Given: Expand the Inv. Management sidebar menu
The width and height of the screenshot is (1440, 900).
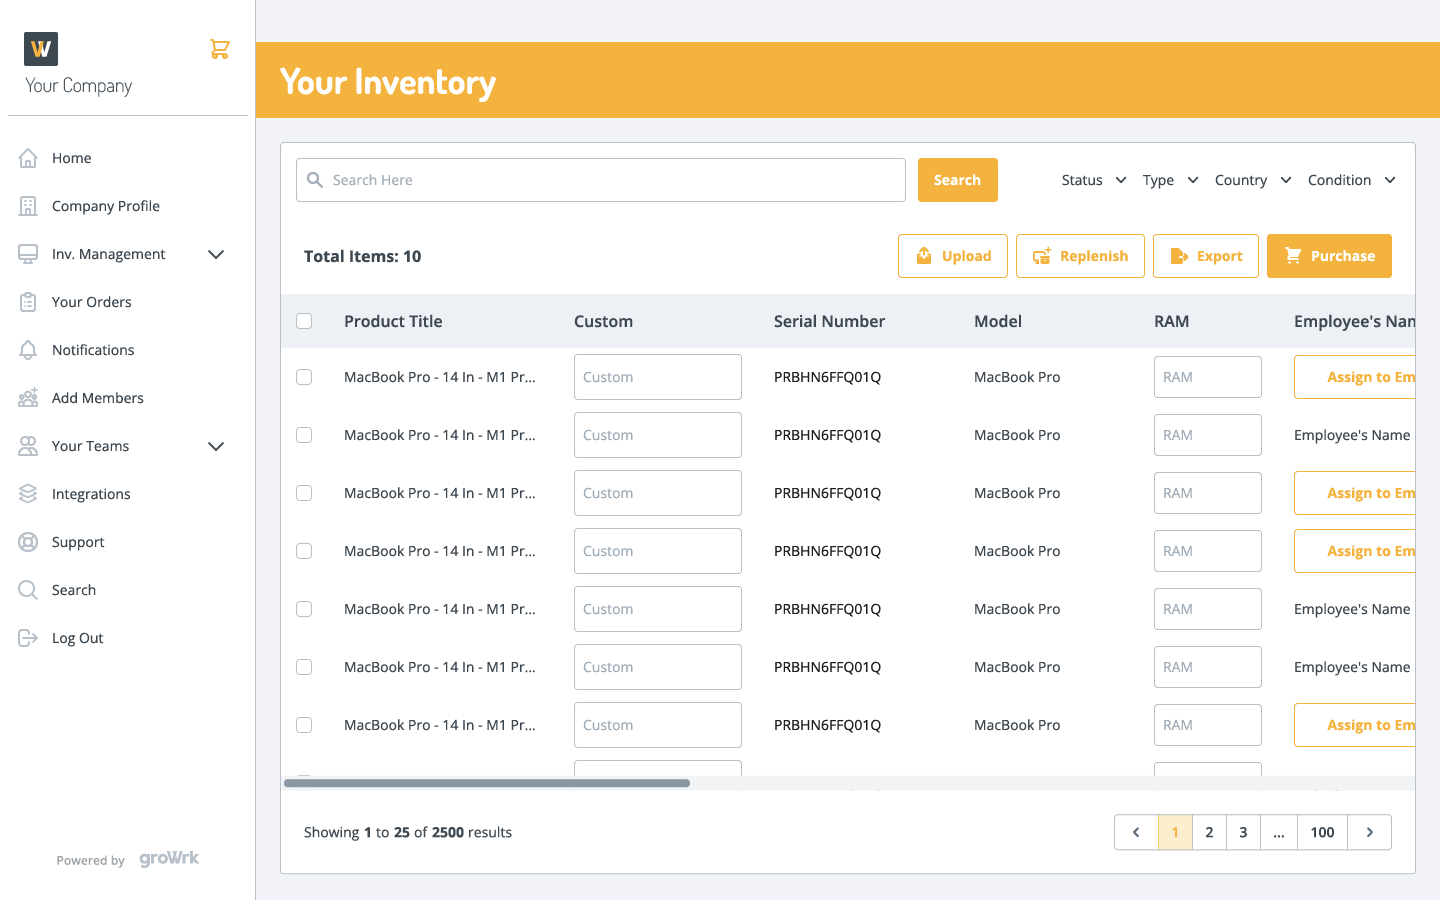Looking at the screenshot, I should [x=215, y=254].
